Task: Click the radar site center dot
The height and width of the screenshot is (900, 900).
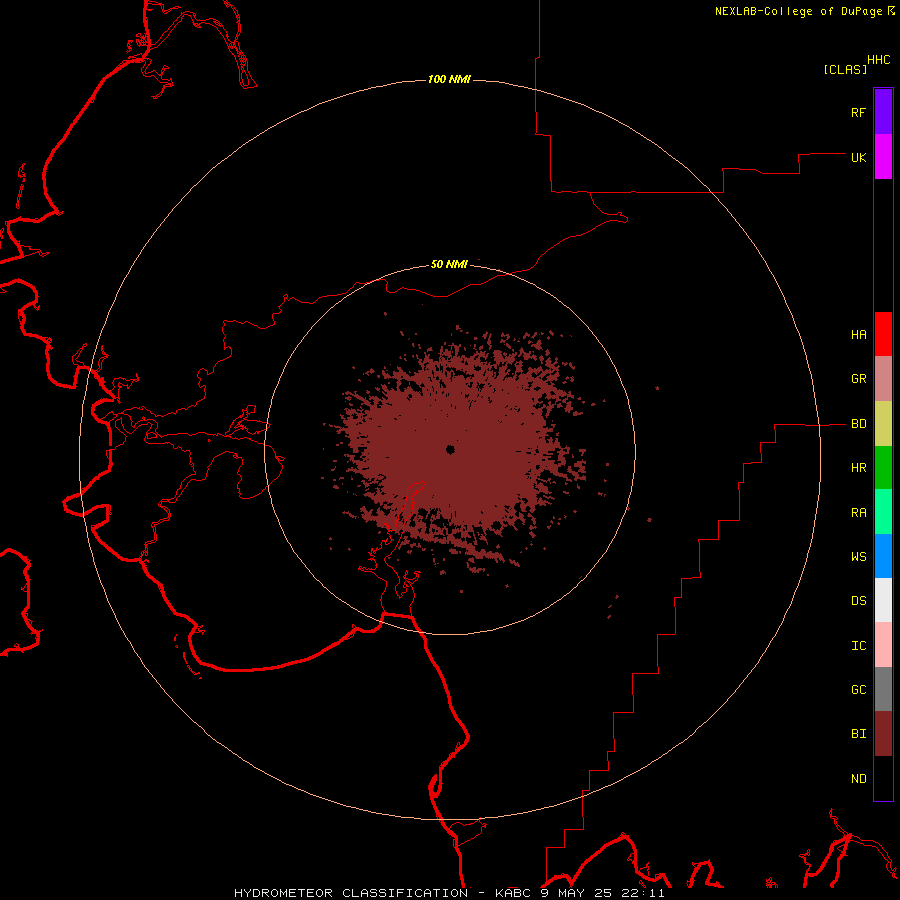Action: [451, 449]
